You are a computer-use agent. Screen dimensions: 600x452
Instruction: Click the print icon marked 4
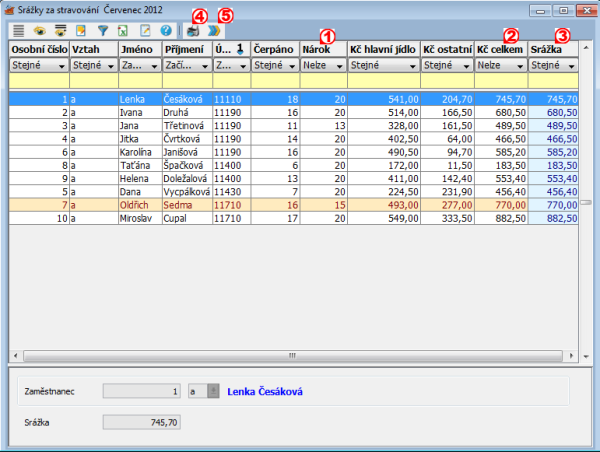point(193,31)
